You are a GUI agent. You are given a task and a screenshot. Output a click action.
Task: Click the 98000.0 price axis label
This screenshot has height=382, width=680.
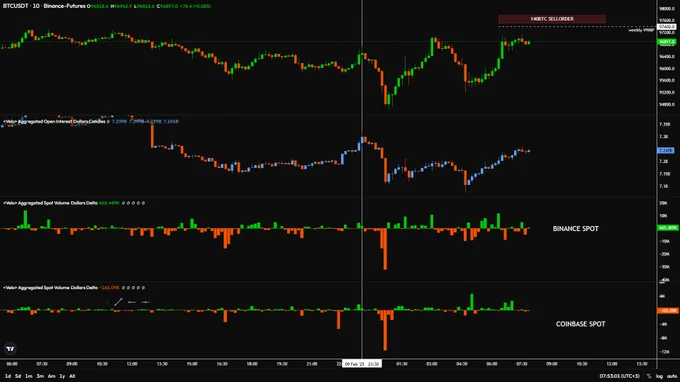coord(667,9)
